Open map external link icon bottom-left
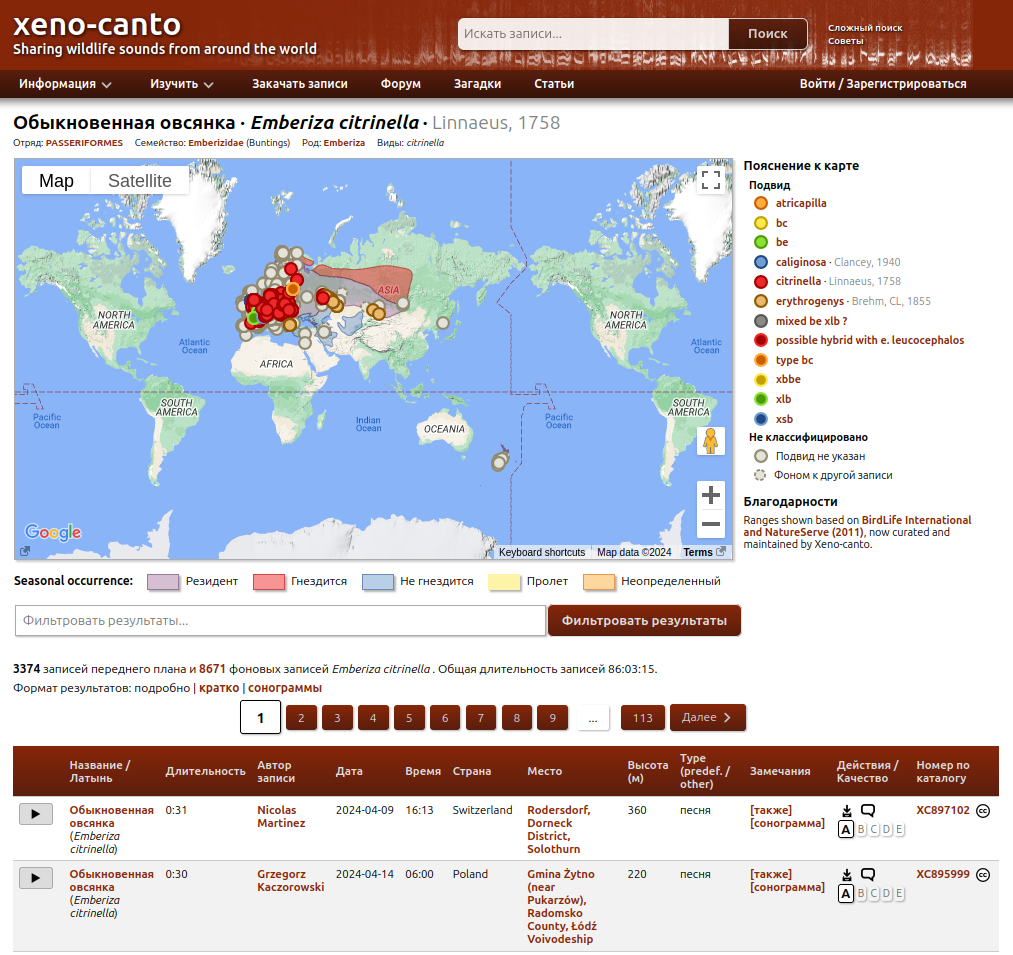This screenshot has width=1013, height=955. pyautogui.click(x=25, y=551)
